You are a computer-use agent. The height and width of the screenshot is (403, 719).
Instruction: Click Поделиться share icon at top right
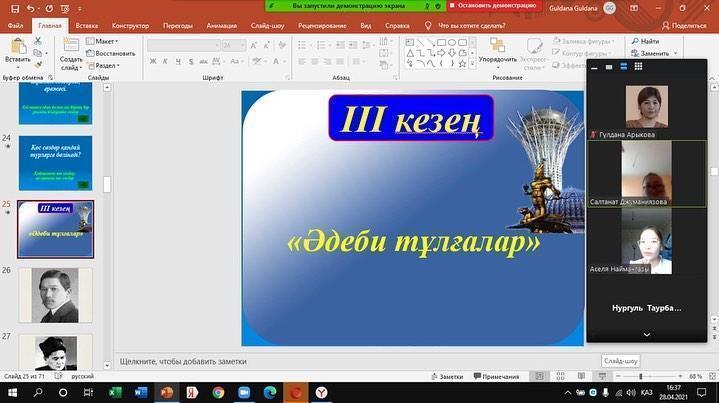pyautogui.click(x=683, y=25)
